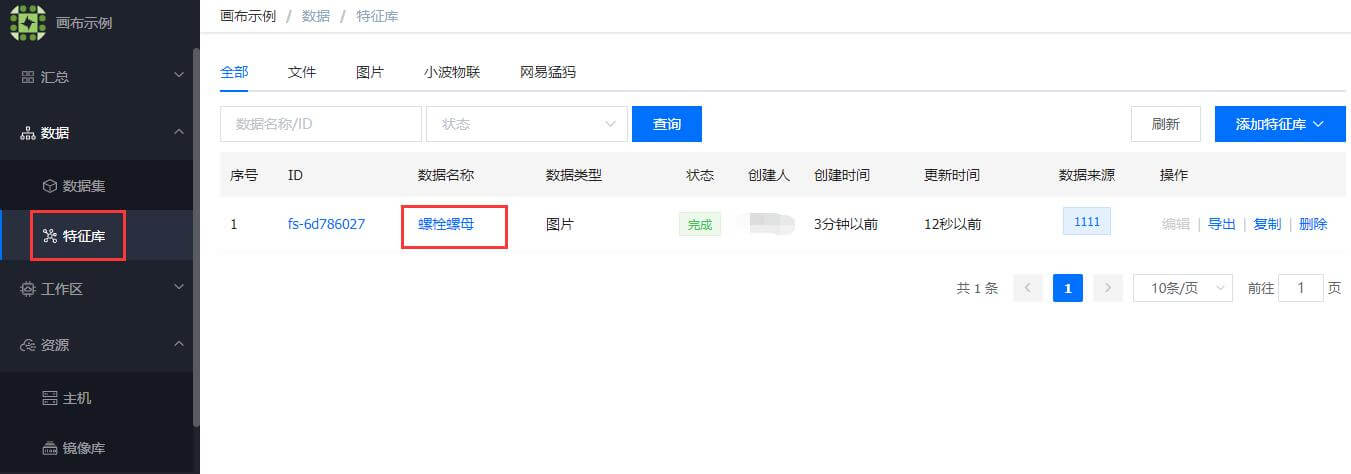The width and height of the screenshot is (1351, 474).
Task: Switch to the 全部 tab
Action: click(x=234, y=72)
